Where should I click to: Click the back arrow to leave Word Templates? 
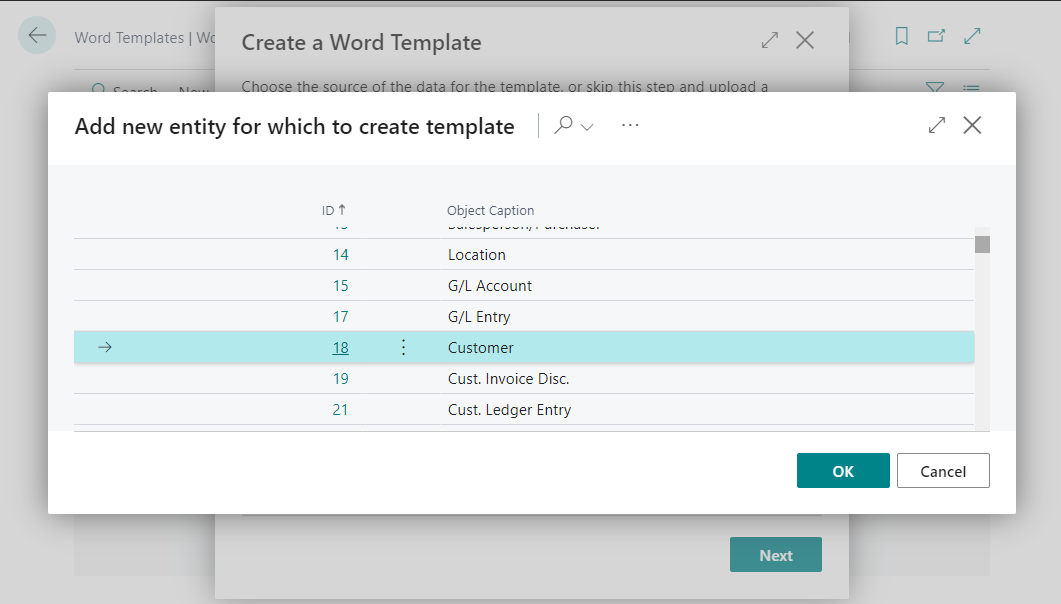(36, 35)
